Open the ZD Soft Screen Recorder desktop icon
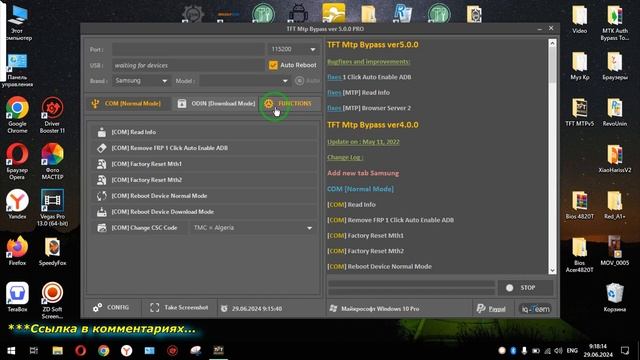The image size is (640, 360). 52,300
